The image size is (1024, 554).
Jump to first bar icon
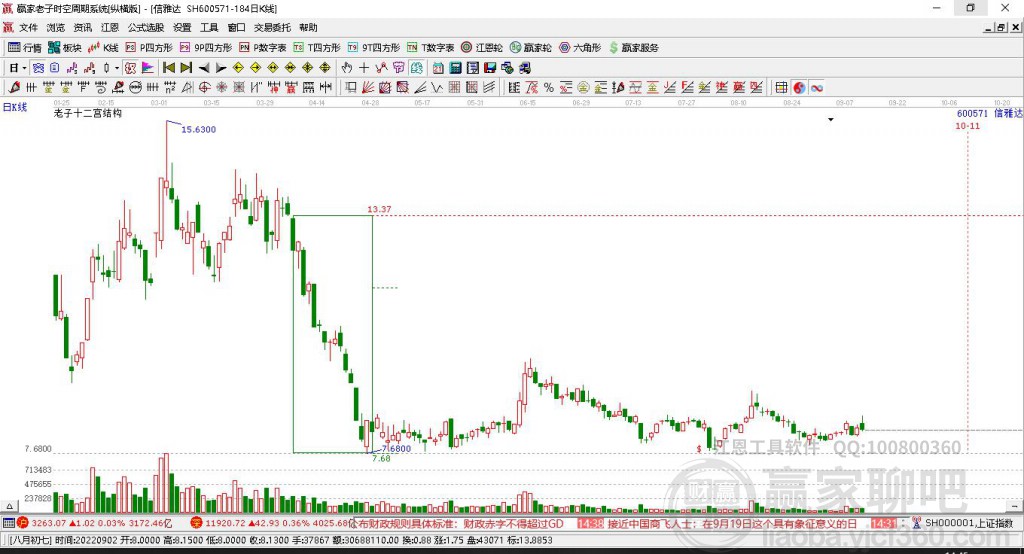coord(168,68)
